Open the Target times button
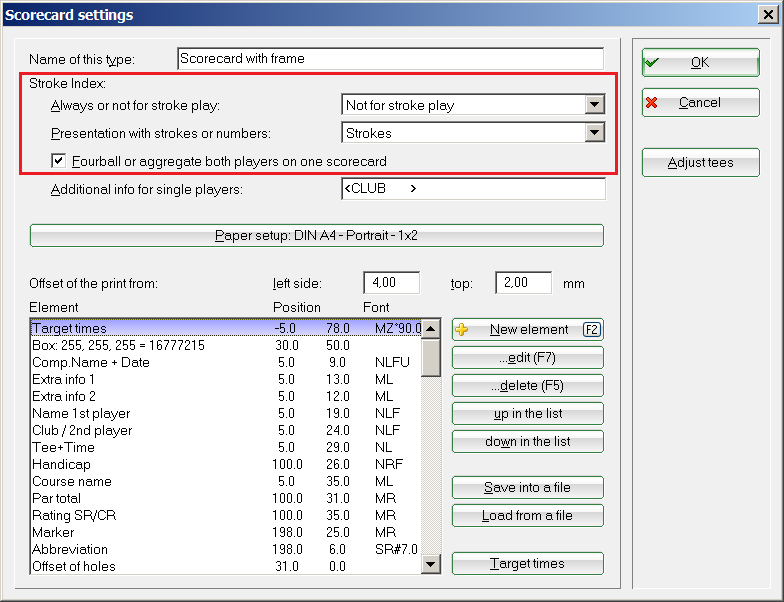Image resolution: width=784 pixels, height=602 pixels. click(x=527, y=564)
